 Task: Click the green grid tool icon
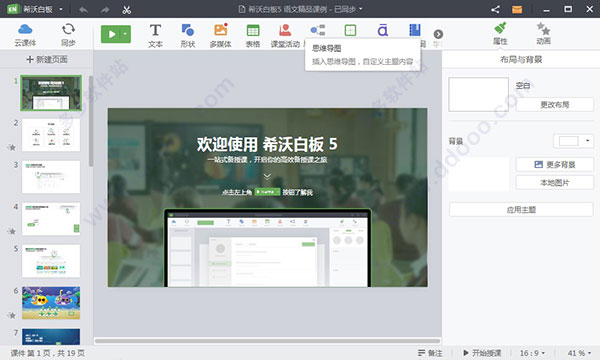pyautogui.click(x=350, y=30)
